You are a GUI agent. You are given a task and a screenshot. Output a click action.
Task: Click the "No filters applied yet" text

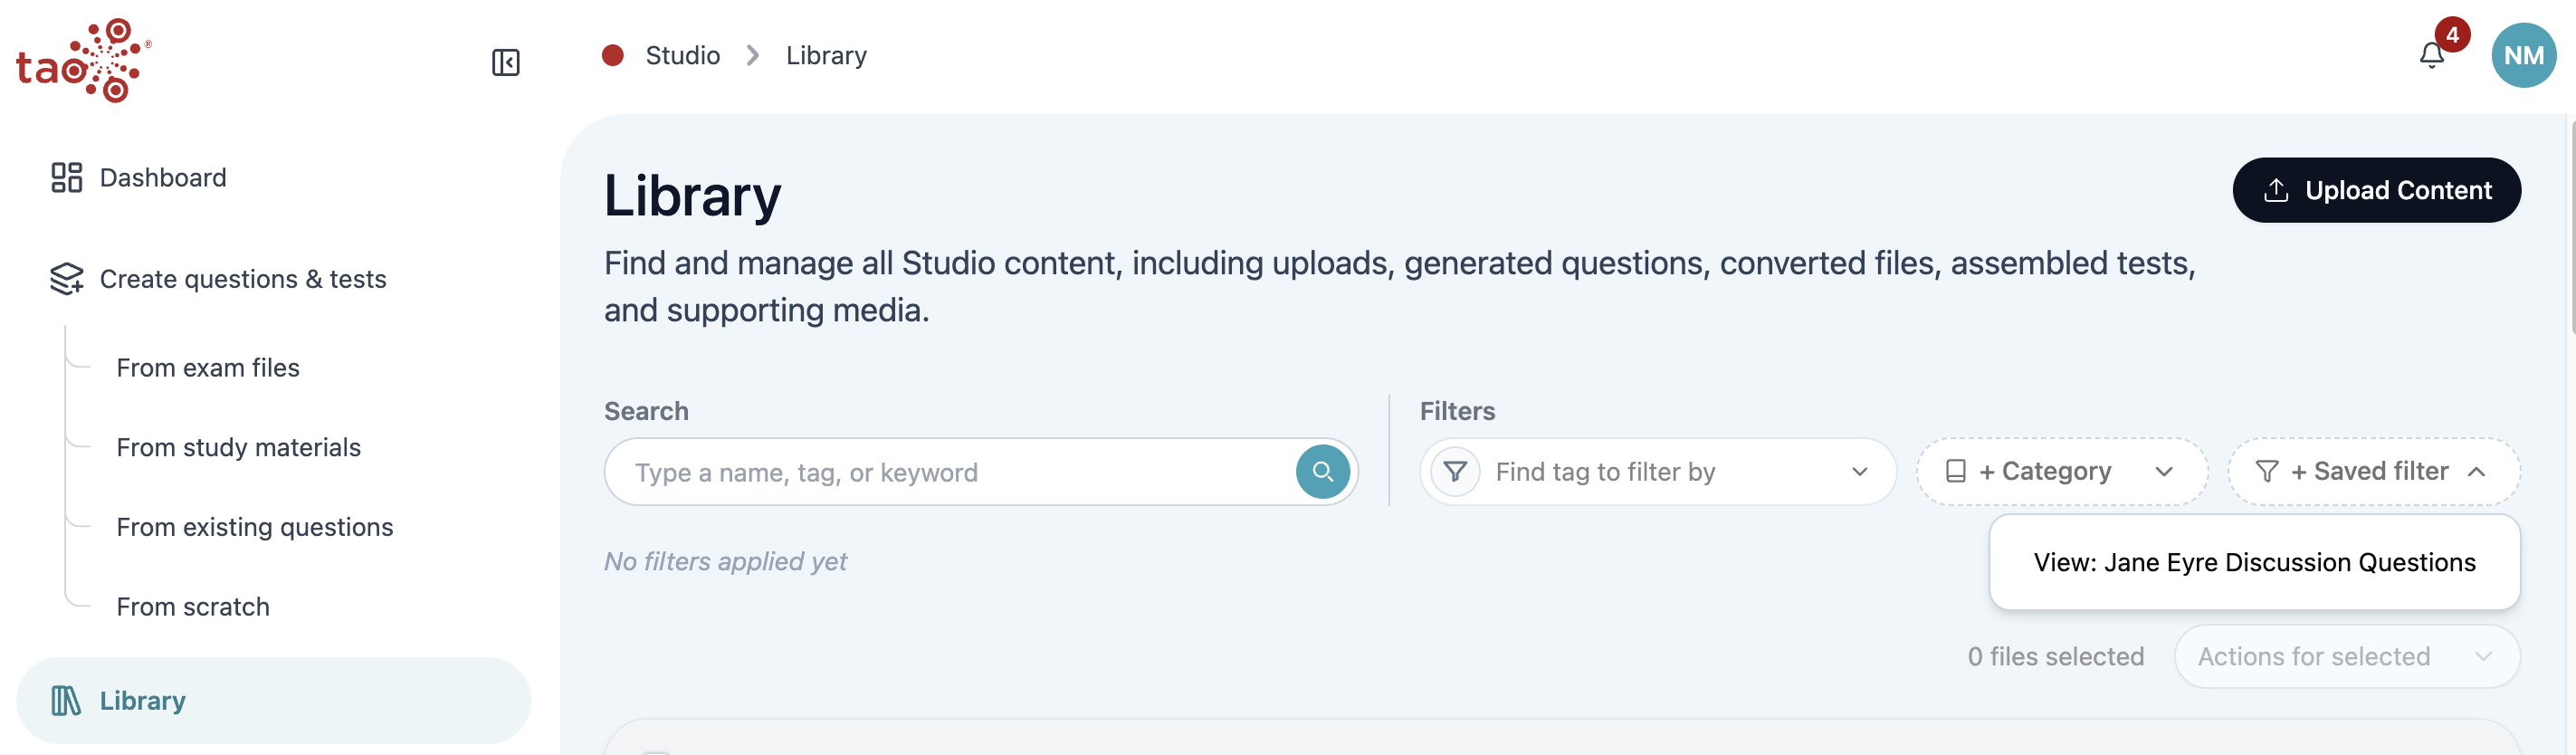pos(725,562)
